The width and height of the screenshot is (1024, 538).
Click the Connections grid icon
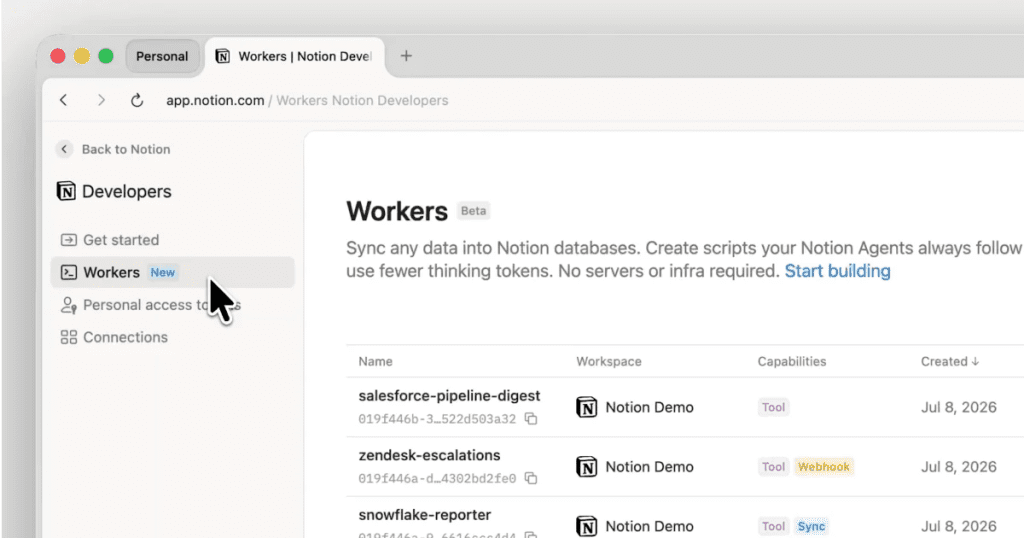69,337
